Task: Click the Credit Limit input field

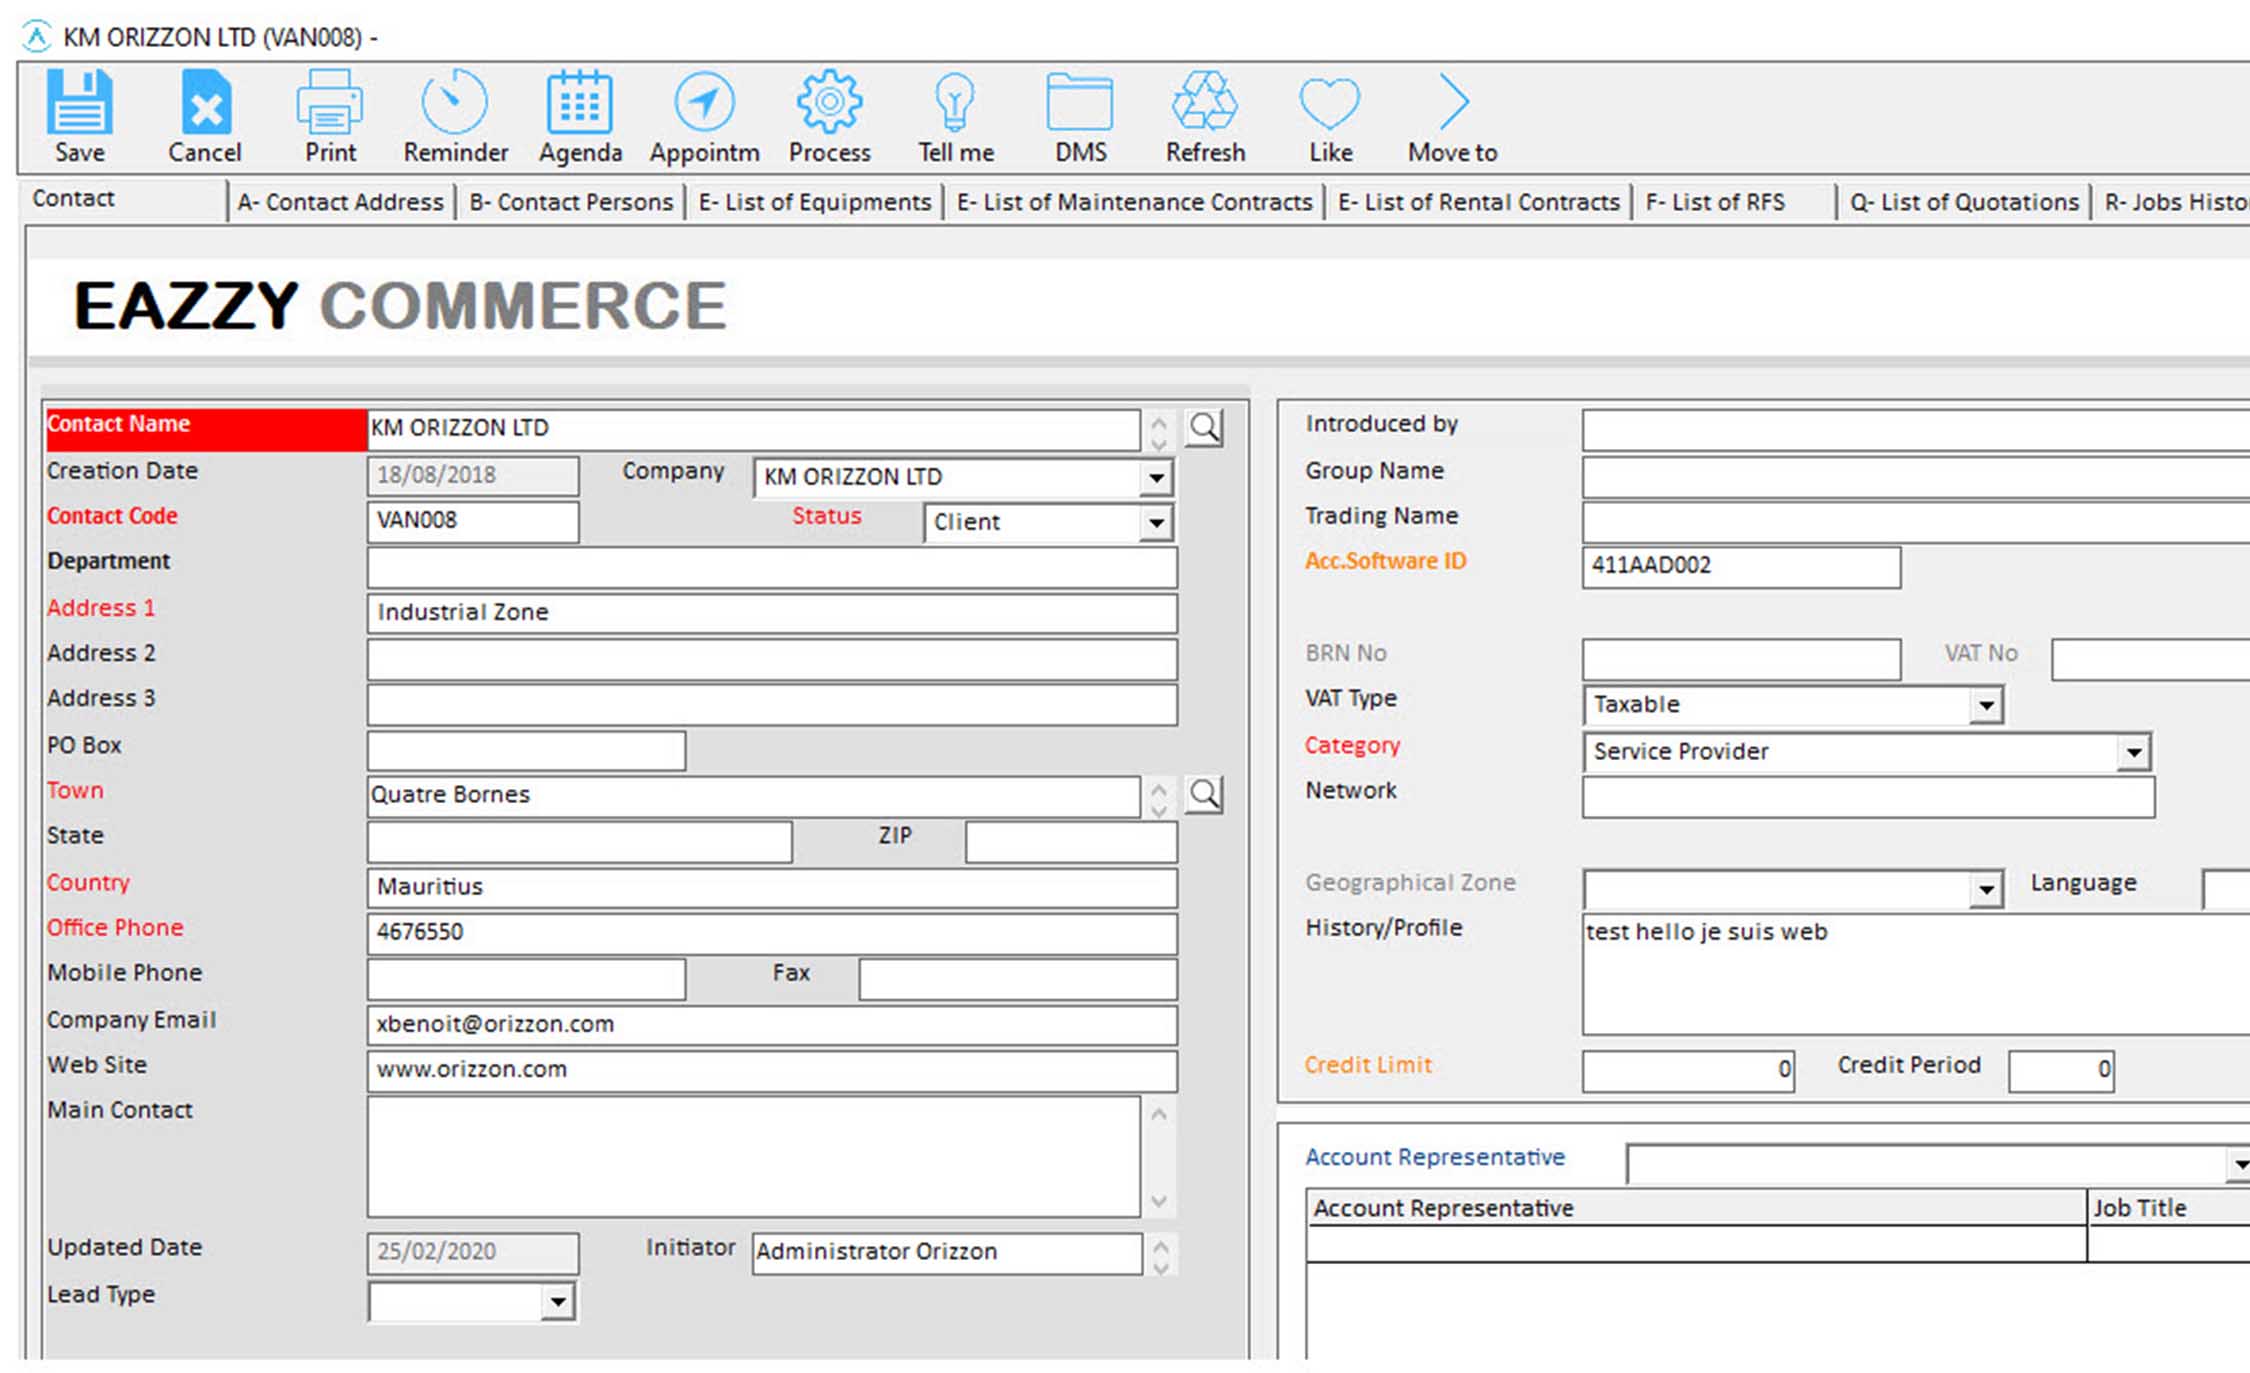Action: [1688, 1071]
